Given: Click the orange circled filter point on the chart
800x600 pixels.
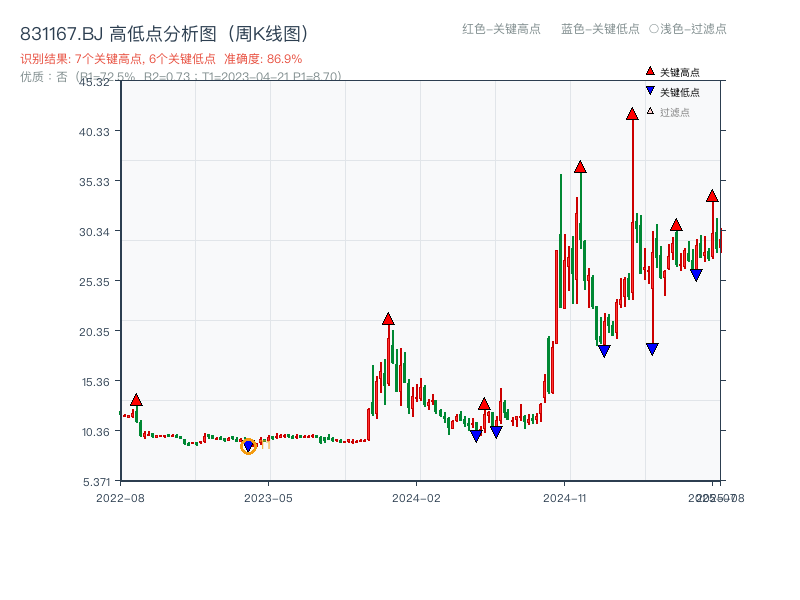Looking at the screenshot, I should coord(249,447).
